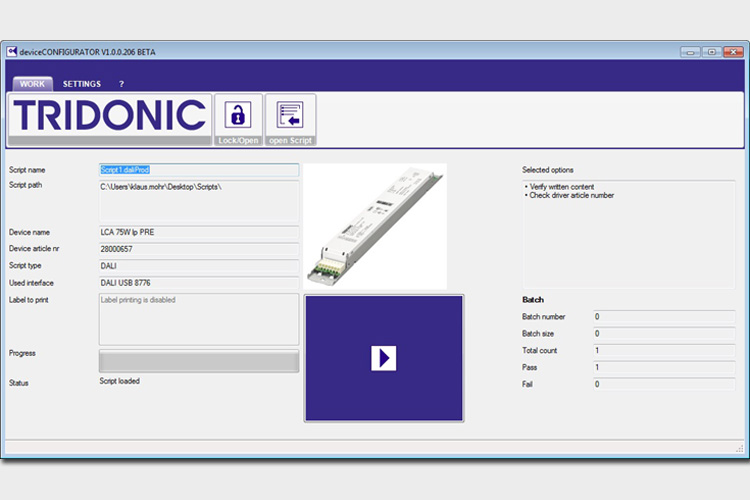Click 'Verify written content' option text
The width and height of the screenshot is (750, 500).
[562, 187]
